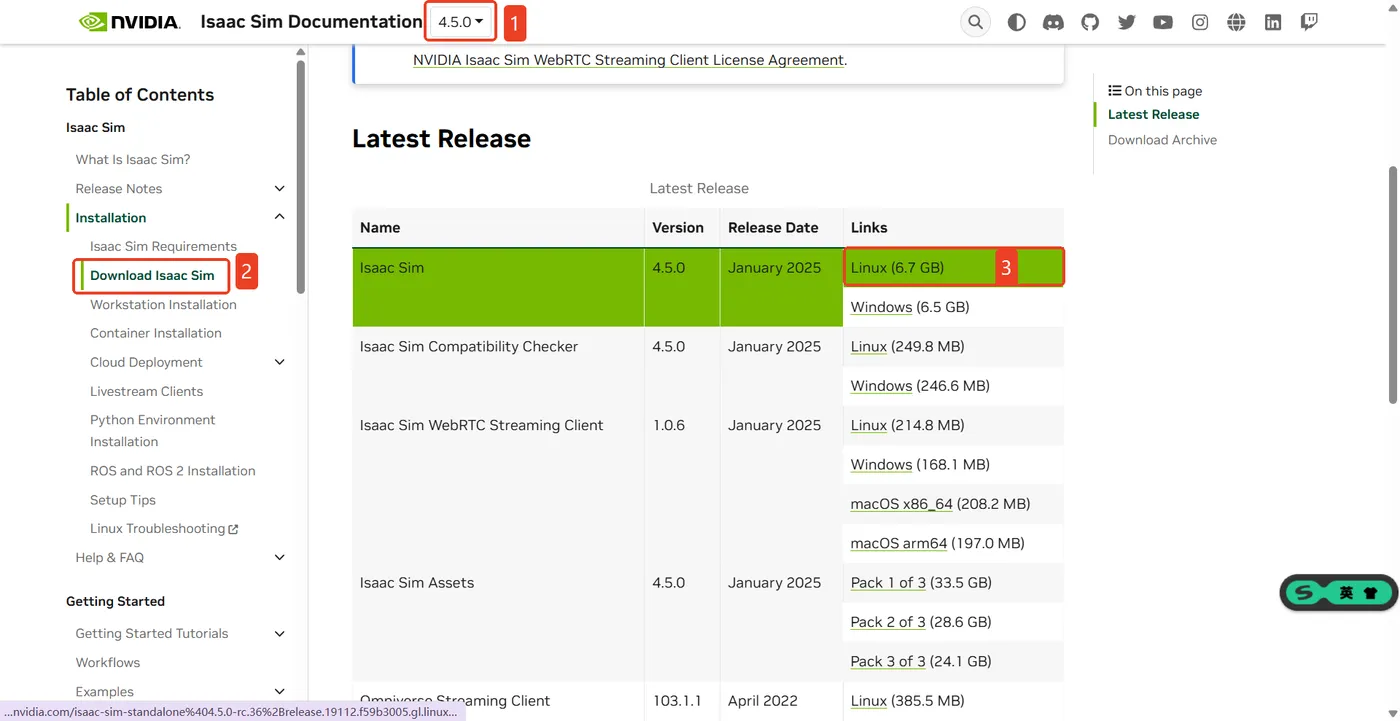Open ROS and ROS 2 Installation page
This screenshot has height=721, width=1400.
tap(172, 470)
